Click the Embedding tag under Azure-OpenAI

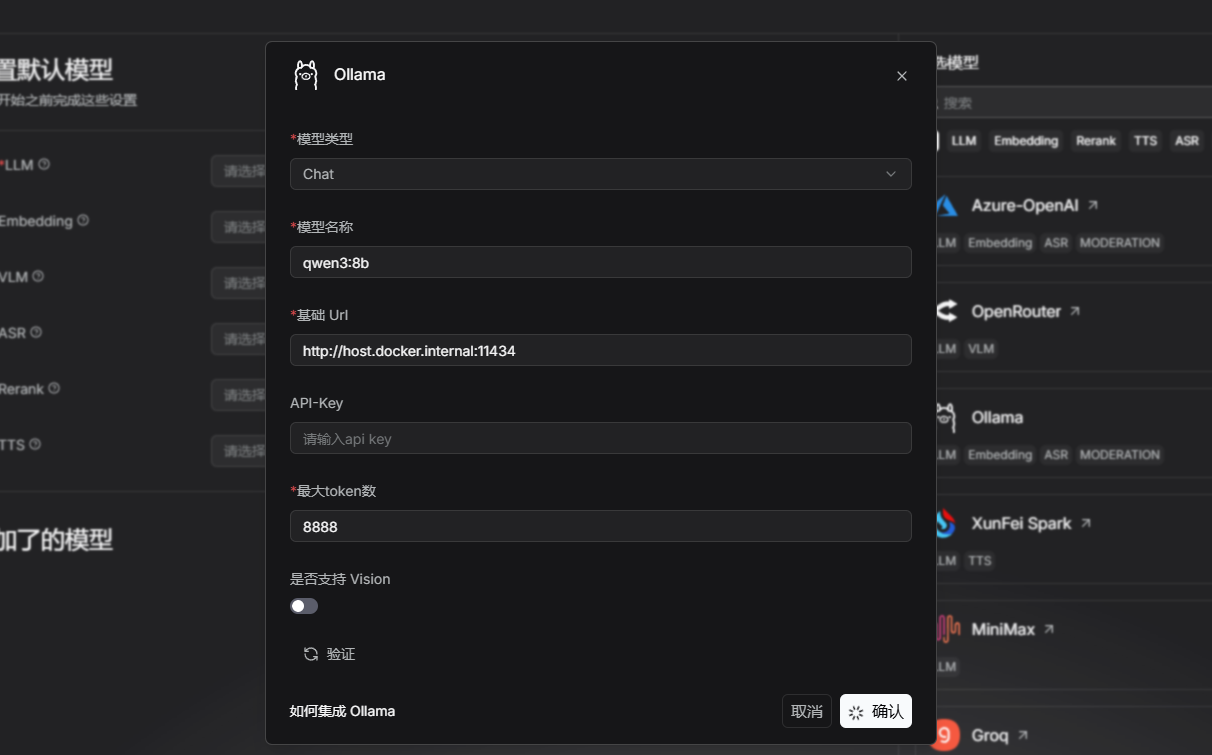[1000, 243]
